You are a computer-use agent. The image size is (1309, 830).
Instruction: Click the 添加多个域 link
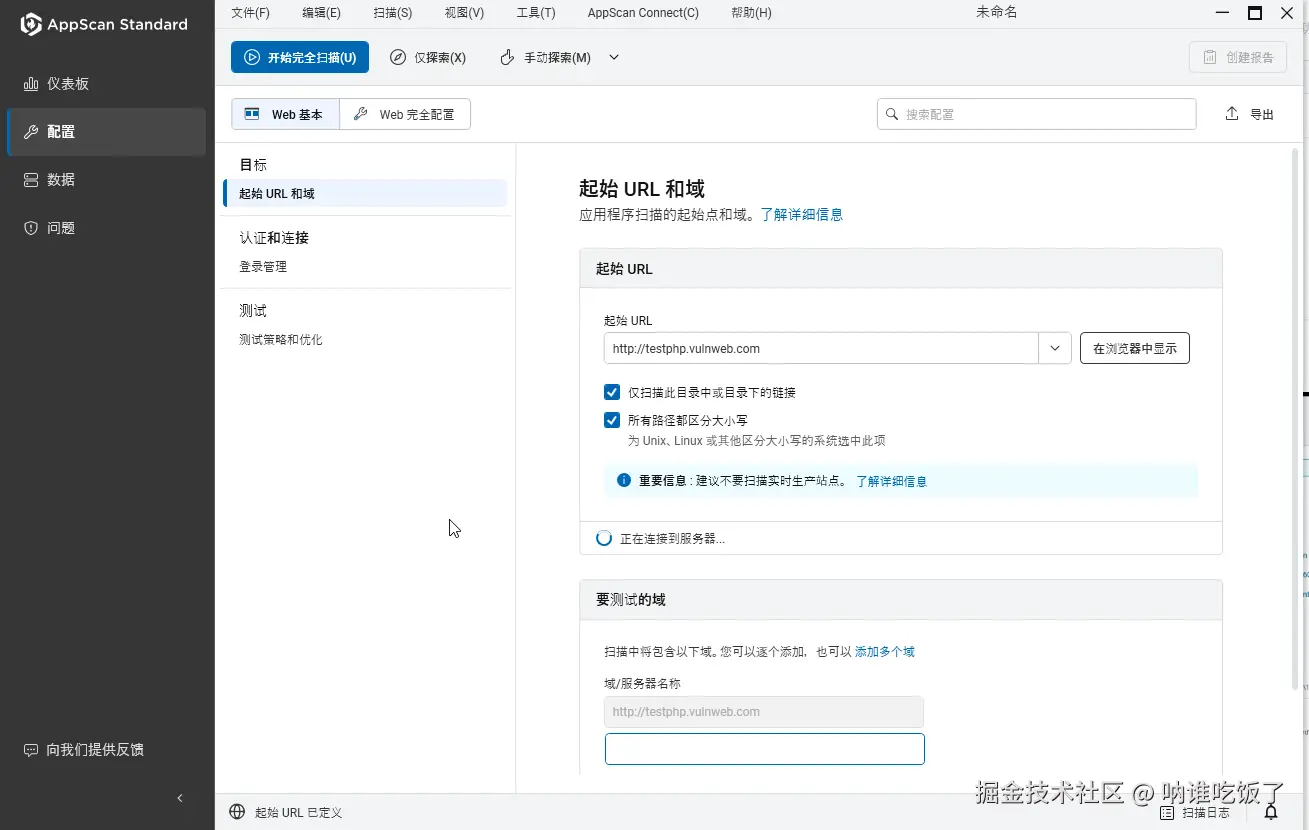tap(884, 651)
